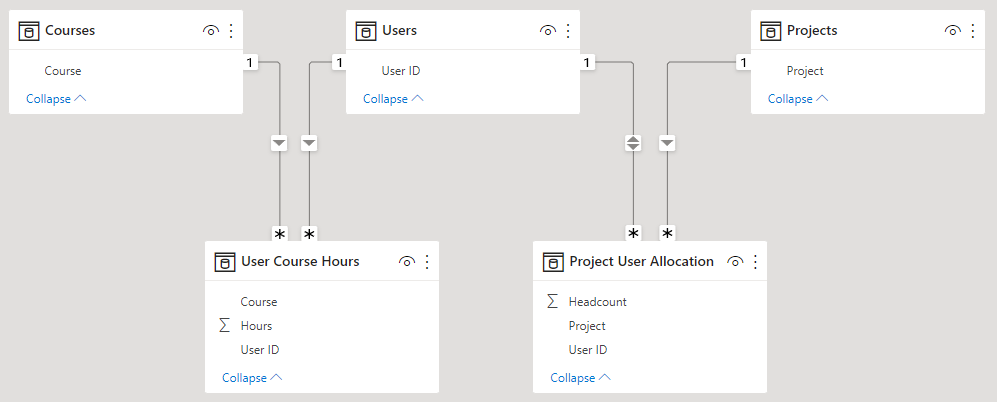Toggle visibility of the Projects table

[952, 31]
